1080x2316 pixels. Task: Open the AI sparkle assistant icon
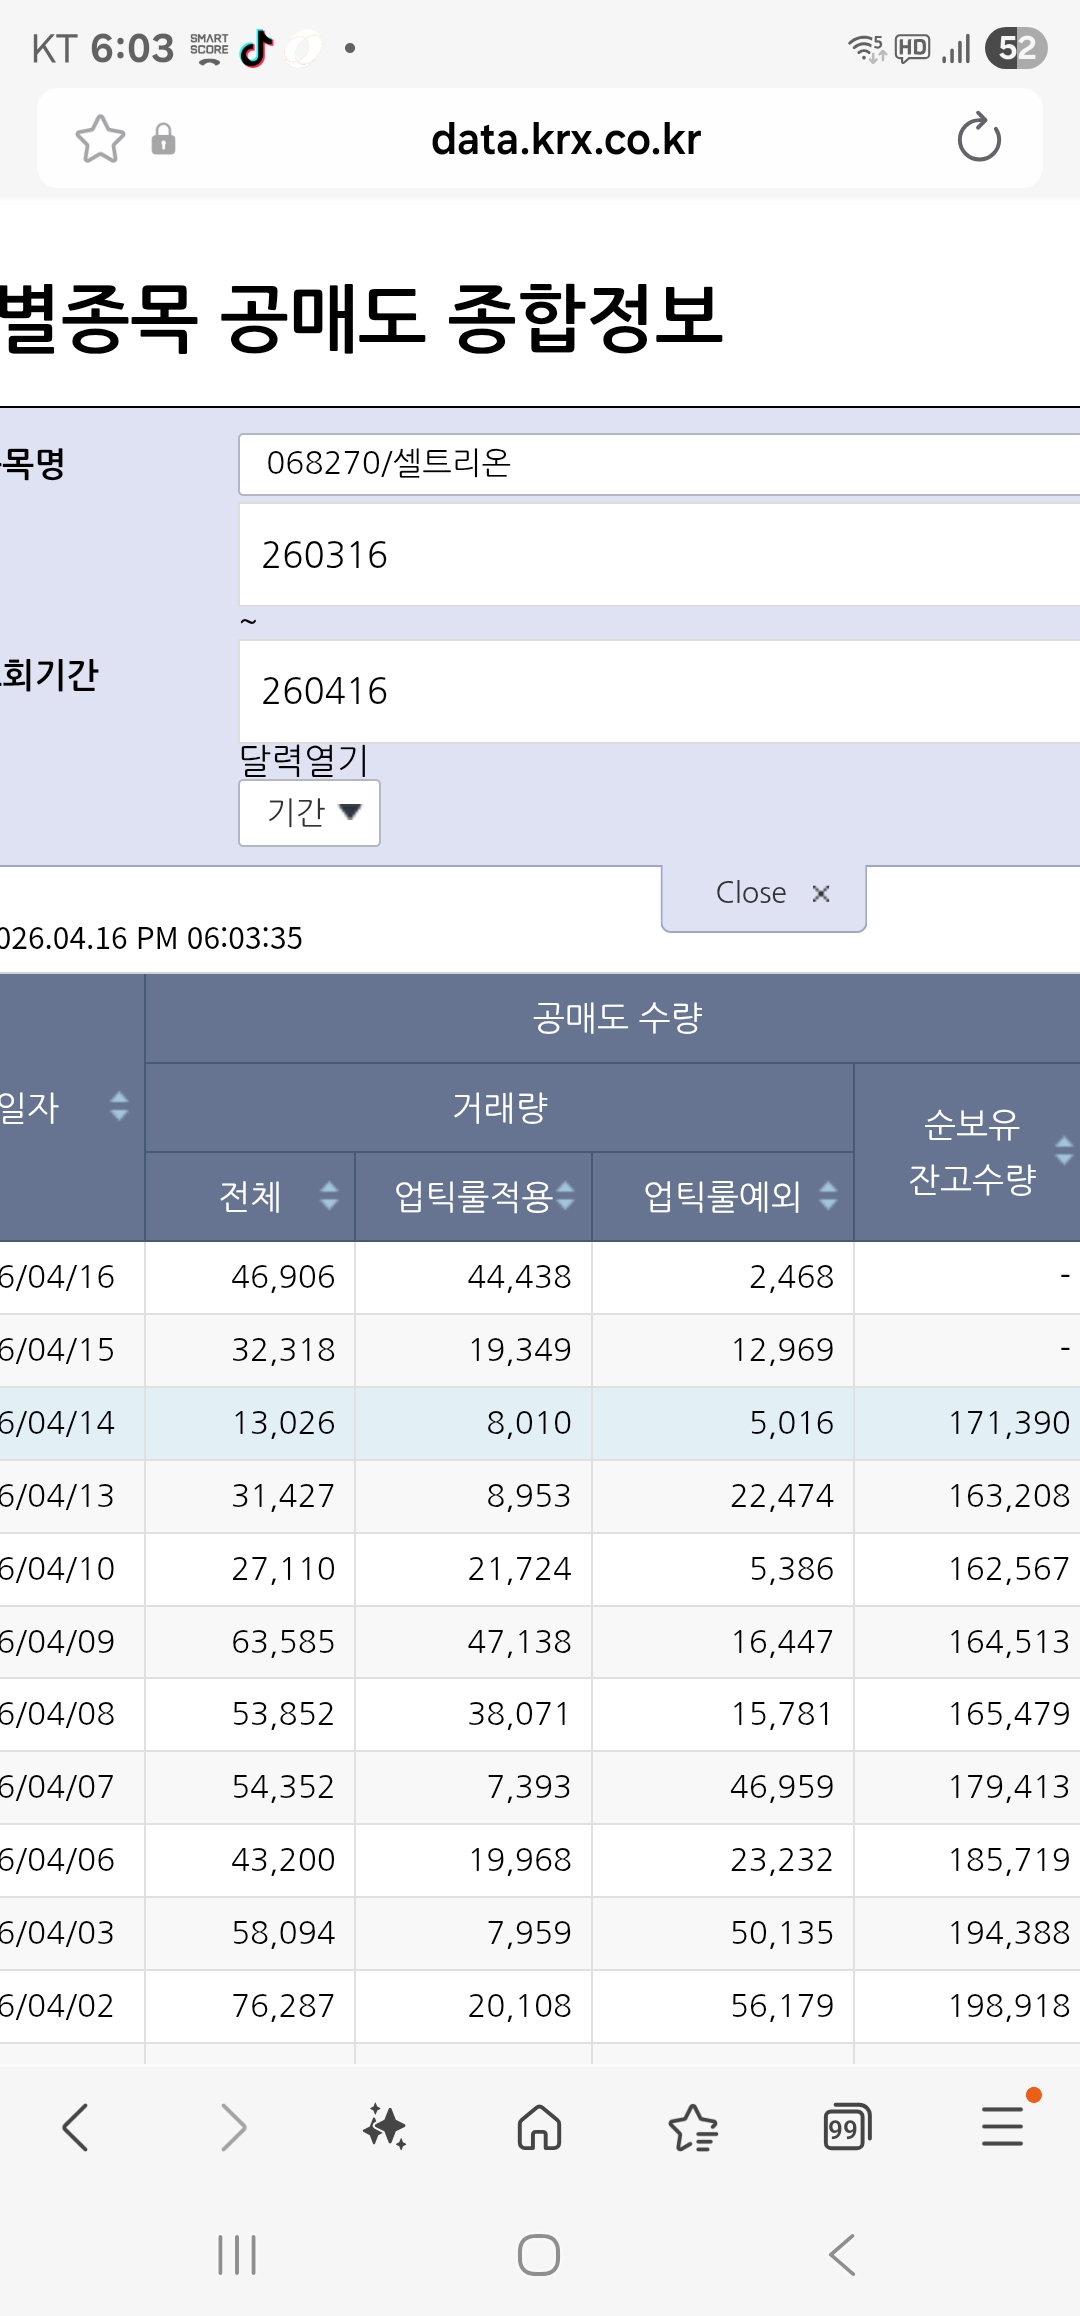385,2127
